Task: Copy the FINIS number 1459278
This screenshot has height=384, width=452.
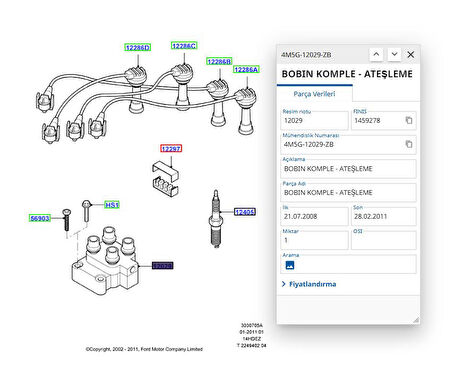Action: click(409, 120)
